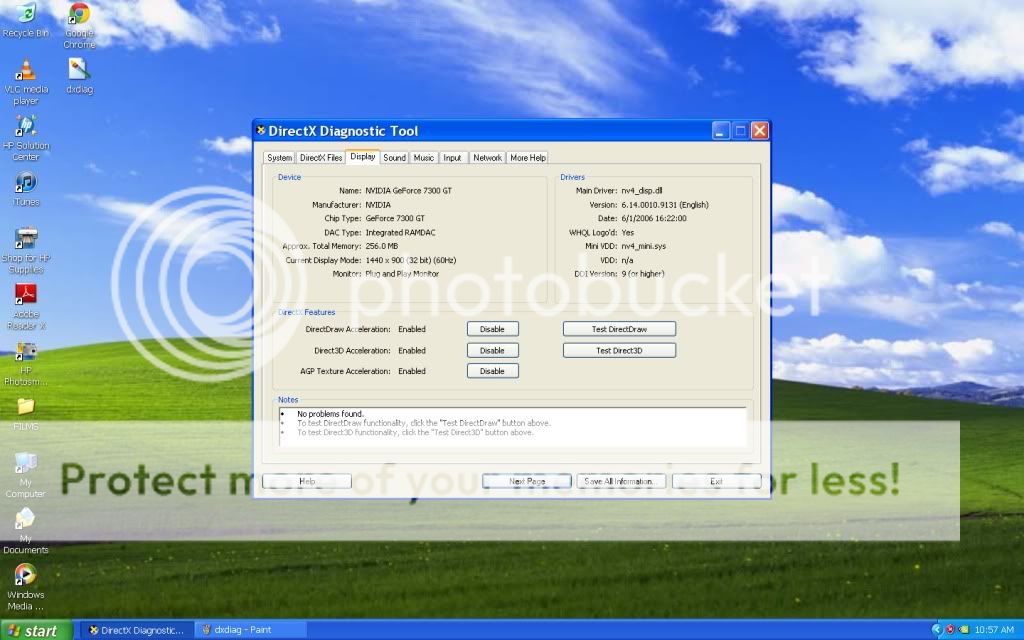Select the VLC media player desktop icon
The height and width of the screenshot is (640, 1024).
point(25,82)
